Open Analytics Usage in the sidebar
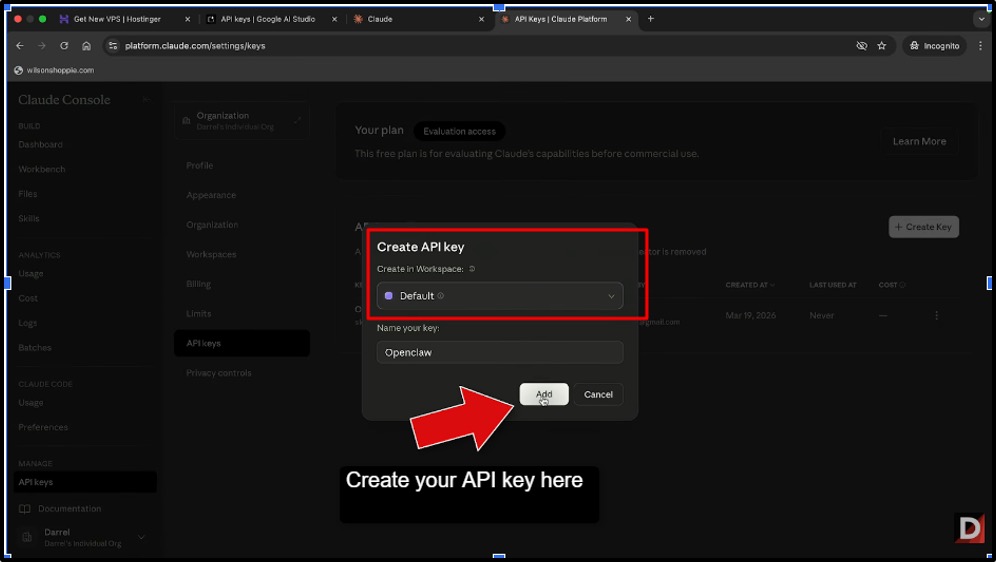 coord(31,274)
